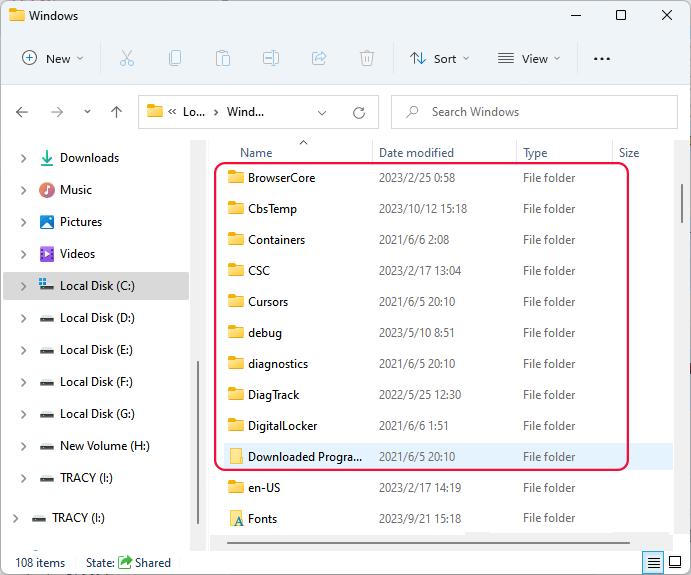Click the Local Disk (C:) drive icon
The width and height of the screenshot is (691, 575).
(46, 285)
